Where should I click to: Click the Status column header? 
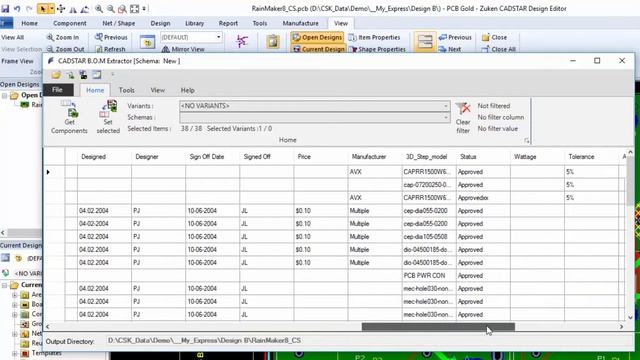(468, 157)
